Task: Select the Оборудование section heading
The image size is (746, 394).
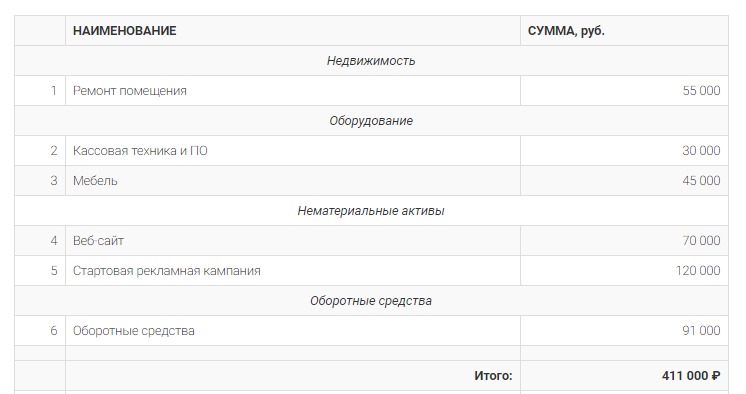Action: coord(371,121)
